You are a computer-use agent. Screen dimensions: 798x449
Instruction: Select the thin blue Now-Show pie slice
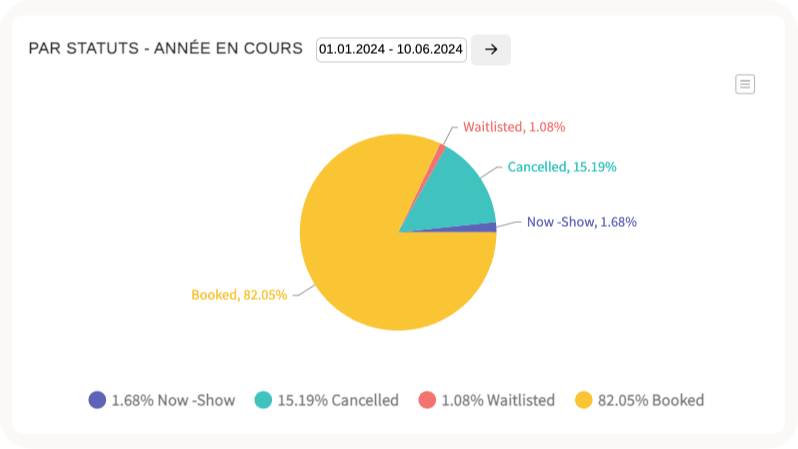(x=480, y=227)
